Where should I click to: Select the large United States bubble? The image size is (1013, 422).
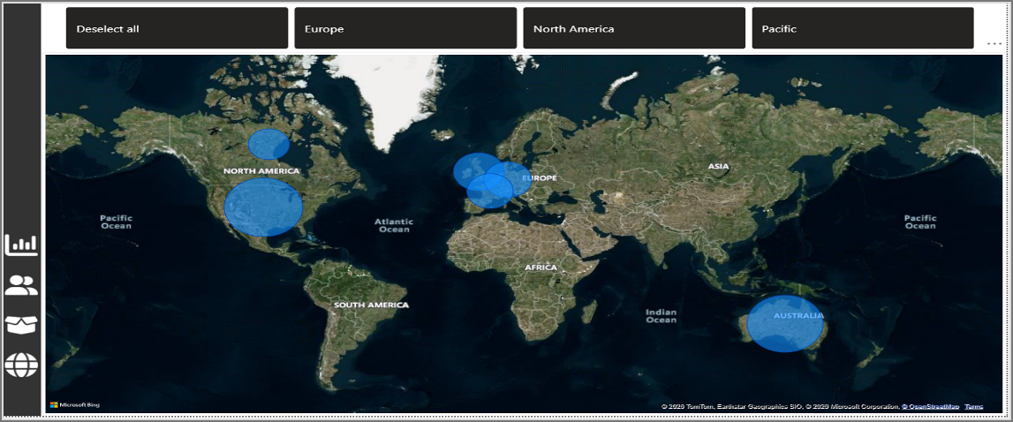(264, 207)
